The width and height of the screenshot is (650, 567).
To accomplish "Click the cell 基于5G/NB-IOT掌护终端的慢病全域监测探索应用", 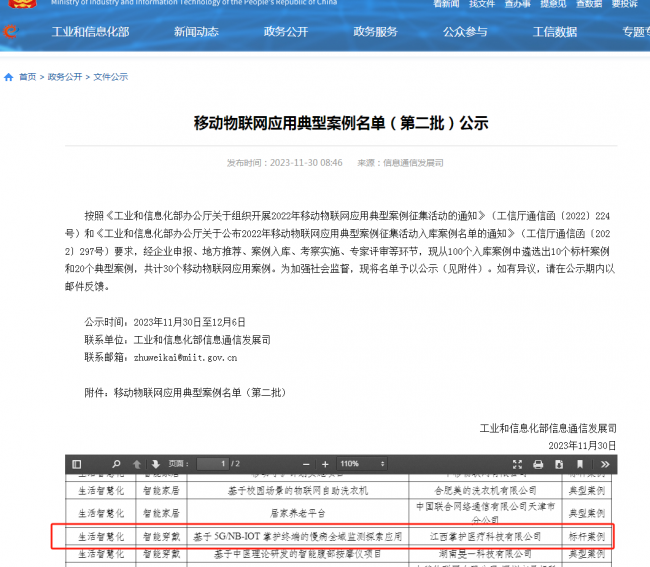I will point(298,537).
